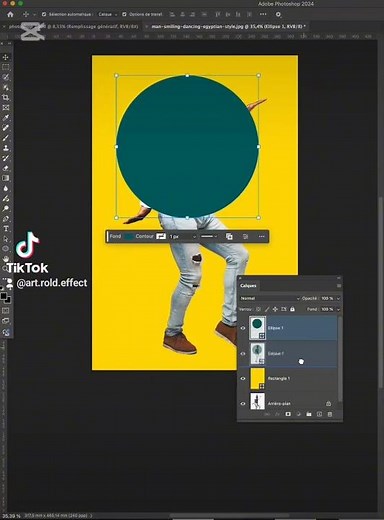
Task: Open more options ellipsis in options bar
Action: (263, 14)
